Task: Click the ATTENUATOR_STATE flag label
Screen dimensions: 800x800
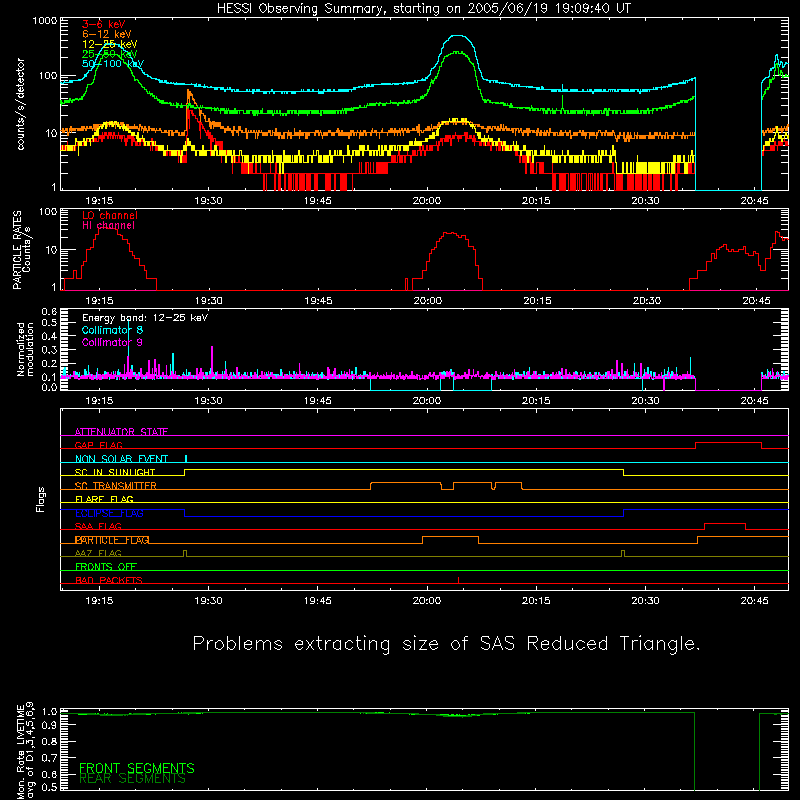Action: [121, 432]
